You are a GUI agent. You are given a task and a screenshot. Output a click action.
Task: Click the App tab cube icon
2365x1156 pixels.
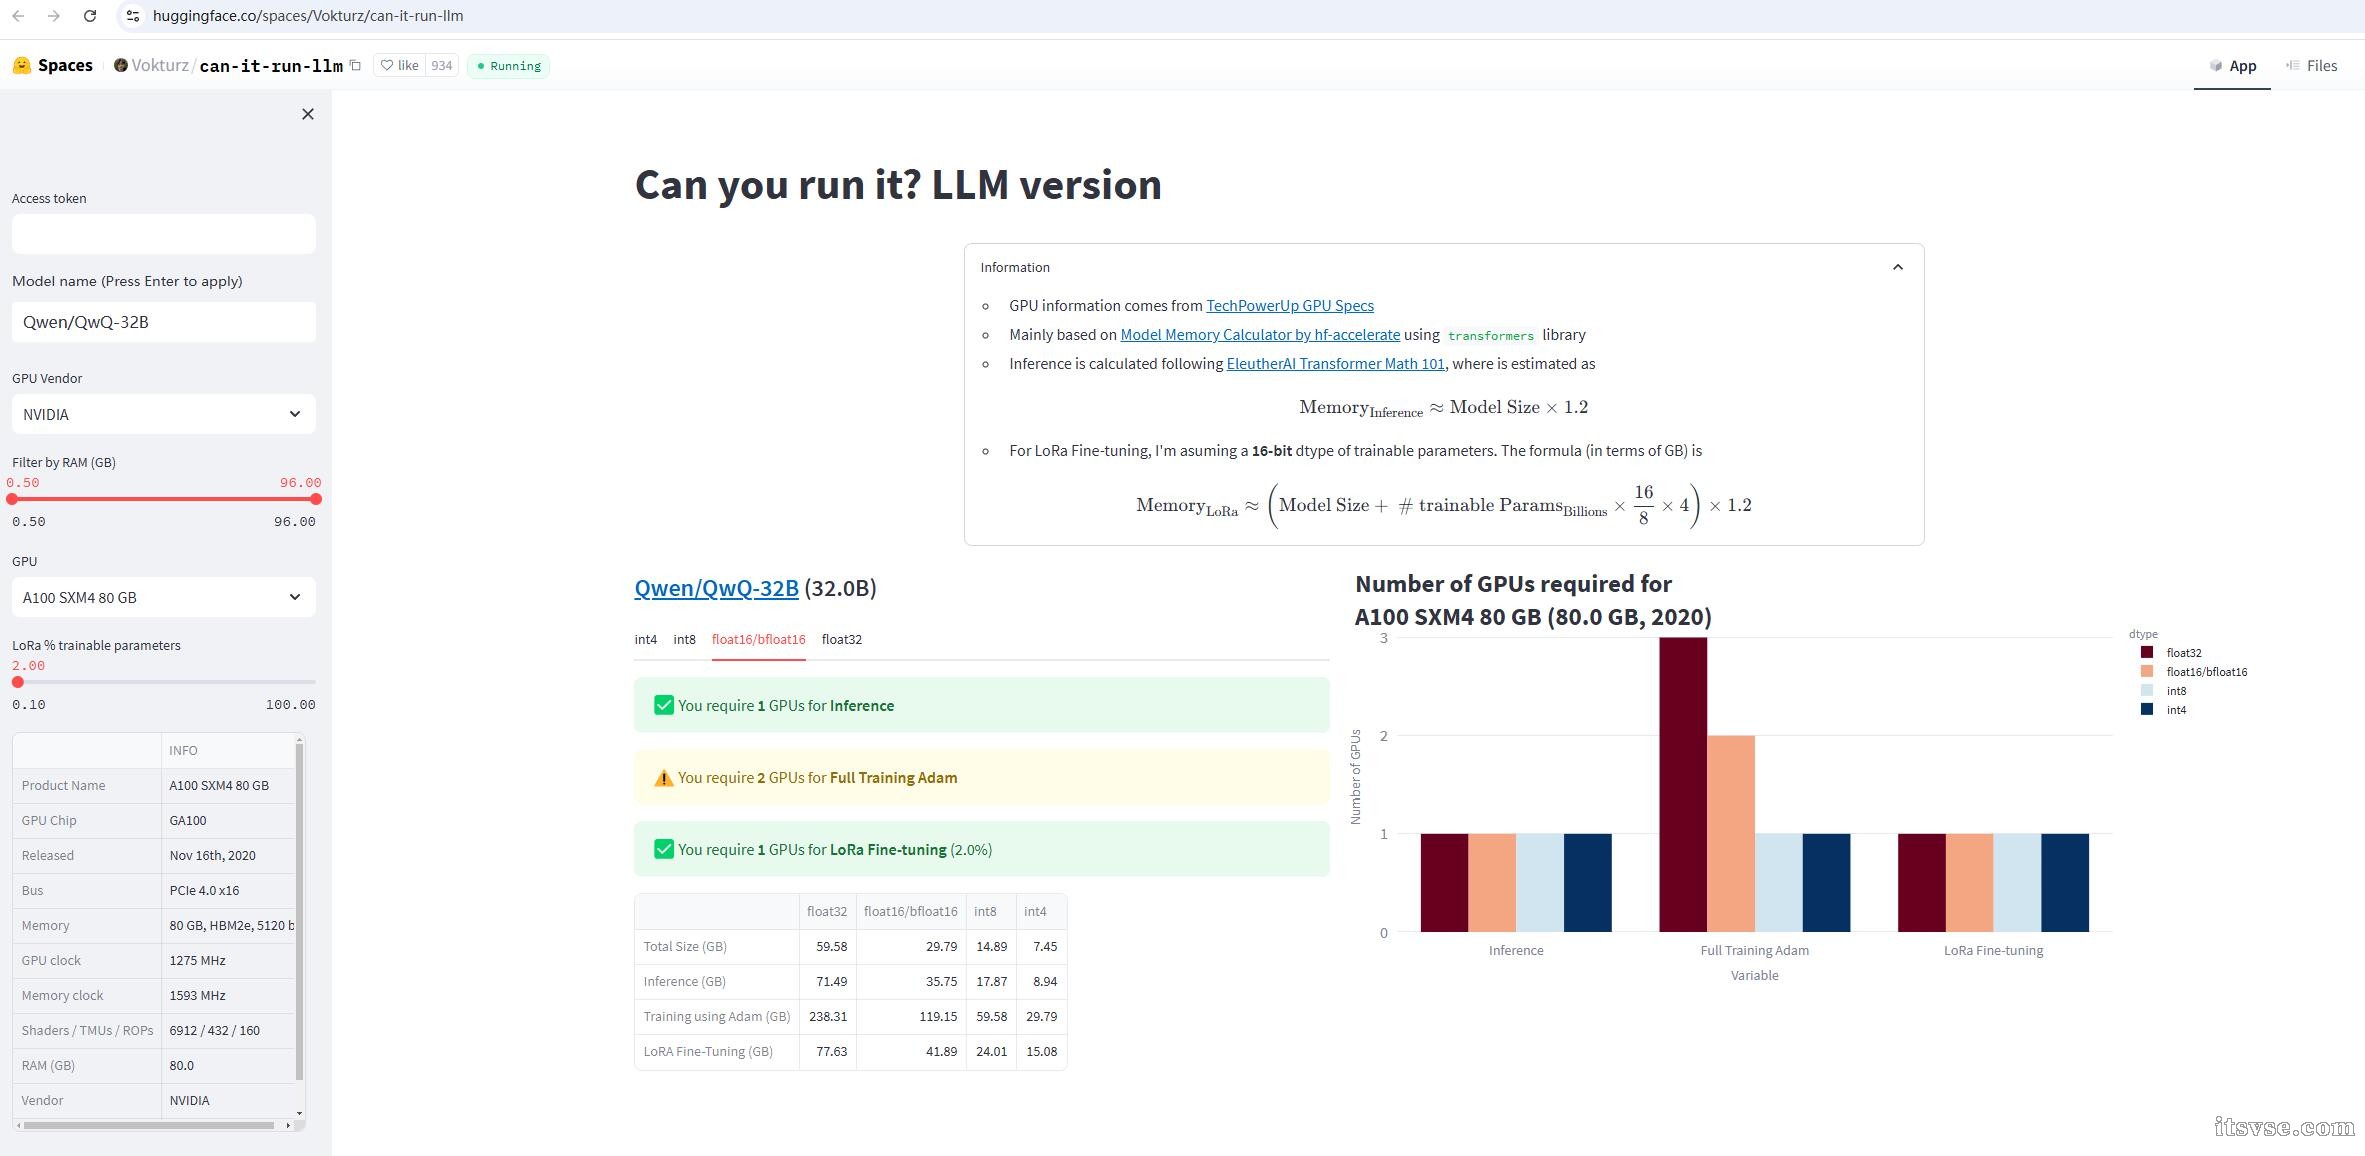pyautogui.click(x=2216, y=65)
